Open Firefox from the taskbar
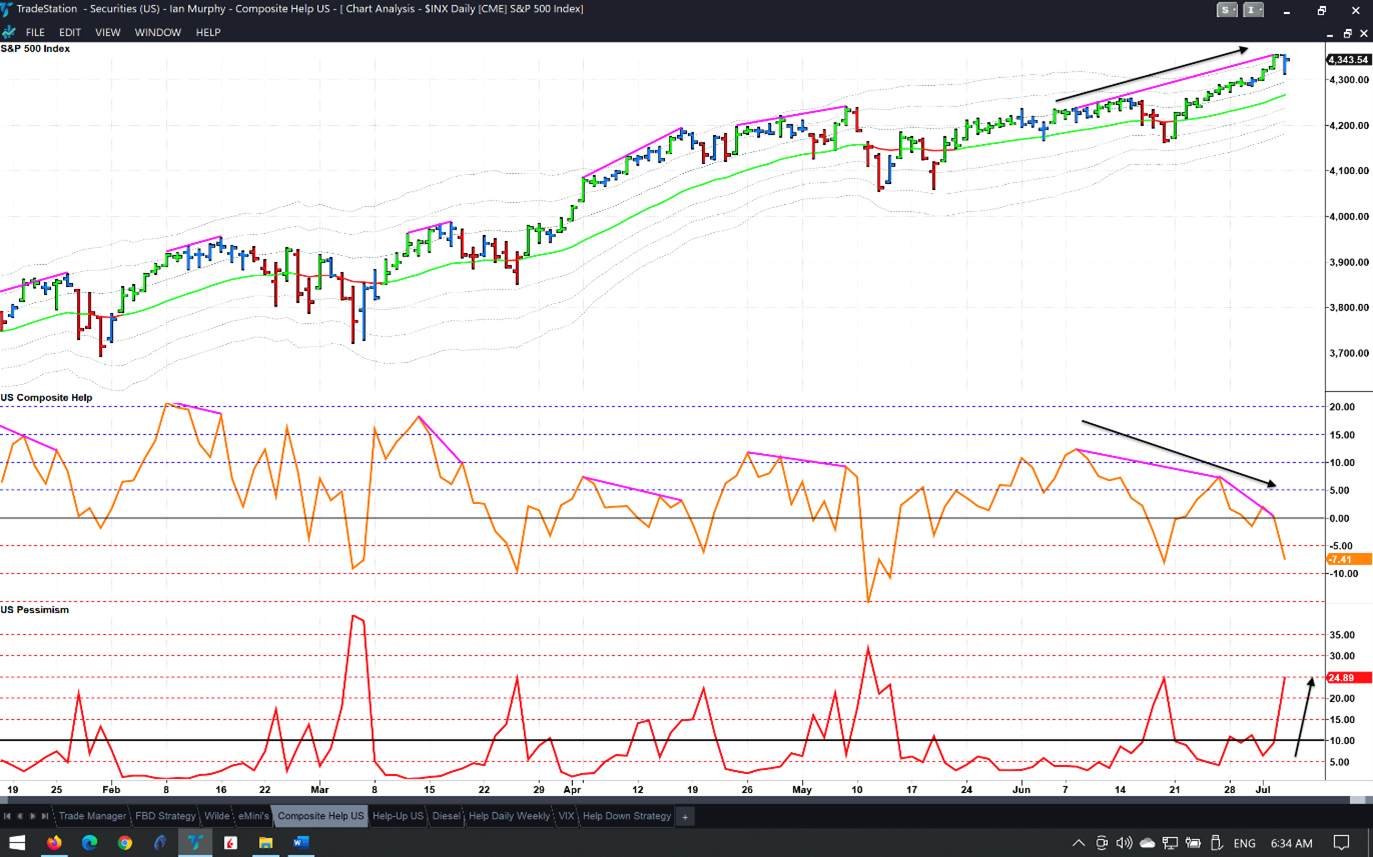The height and width of the screenshot is (857, 1373). pyautogui.click(x=54, y=843)
